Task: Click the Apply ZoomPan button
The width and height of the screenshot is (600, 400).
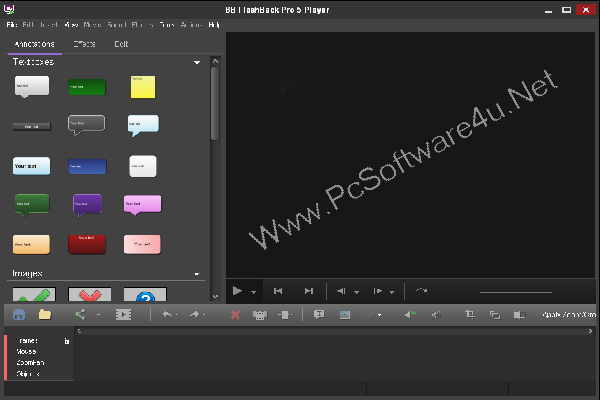Action: [569, 315]
